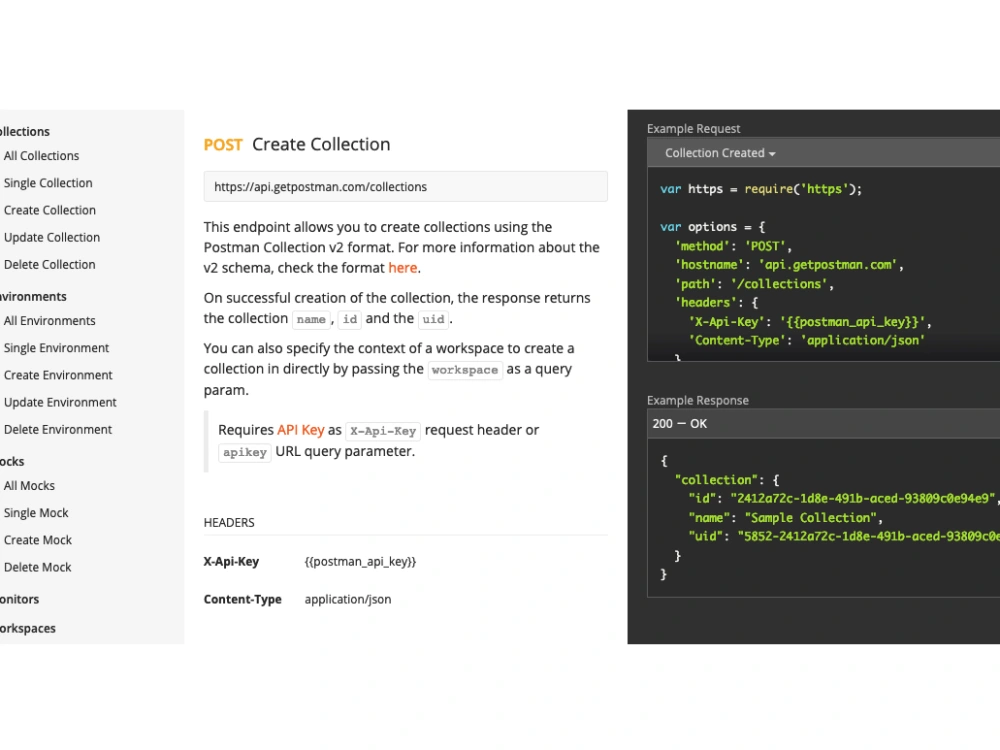Click the require('https') code line
The height and width of the screenshot is (750, 1000).
pos(761,189)
